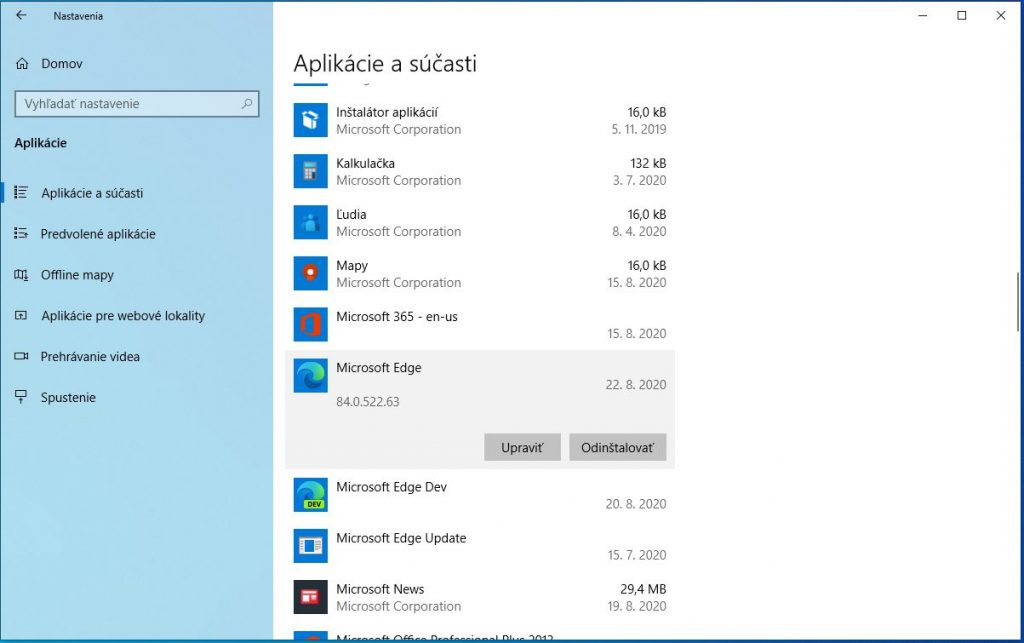Click the Microsoft Edge Update icon

click(310, 546)
